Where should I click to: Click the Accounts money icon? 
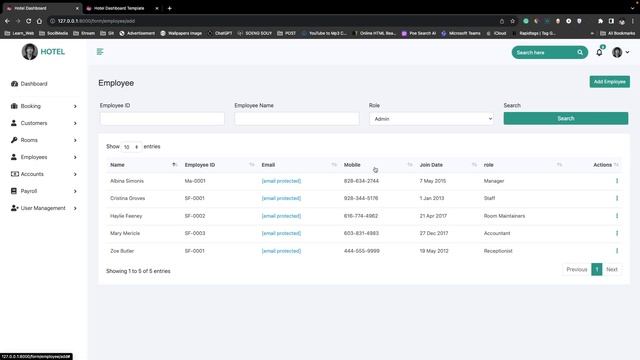[x=15, y=174]
